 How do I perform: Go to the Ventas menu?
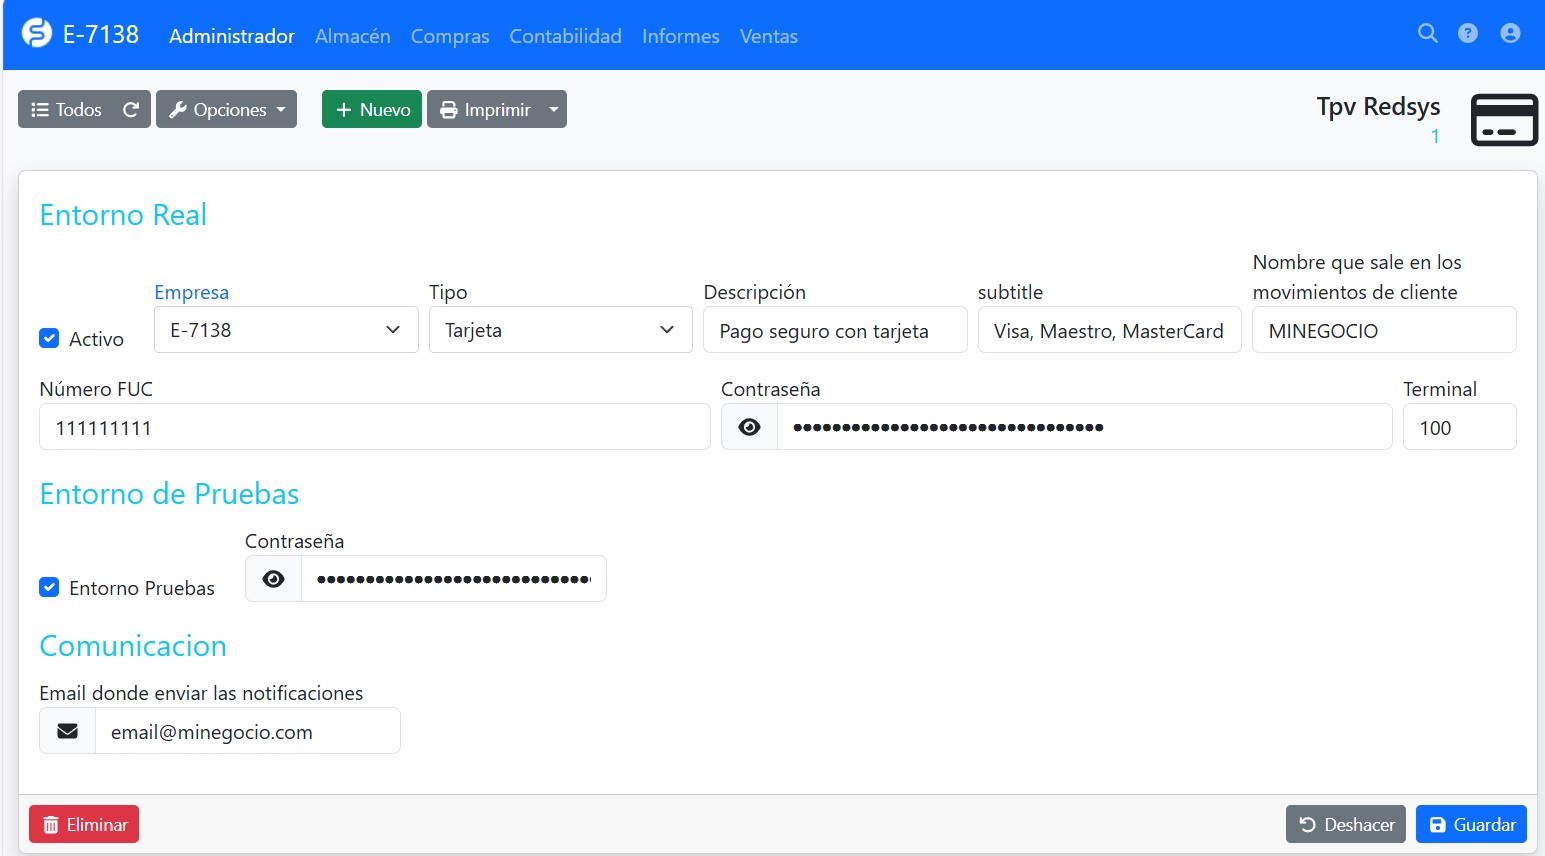[768, 36]
